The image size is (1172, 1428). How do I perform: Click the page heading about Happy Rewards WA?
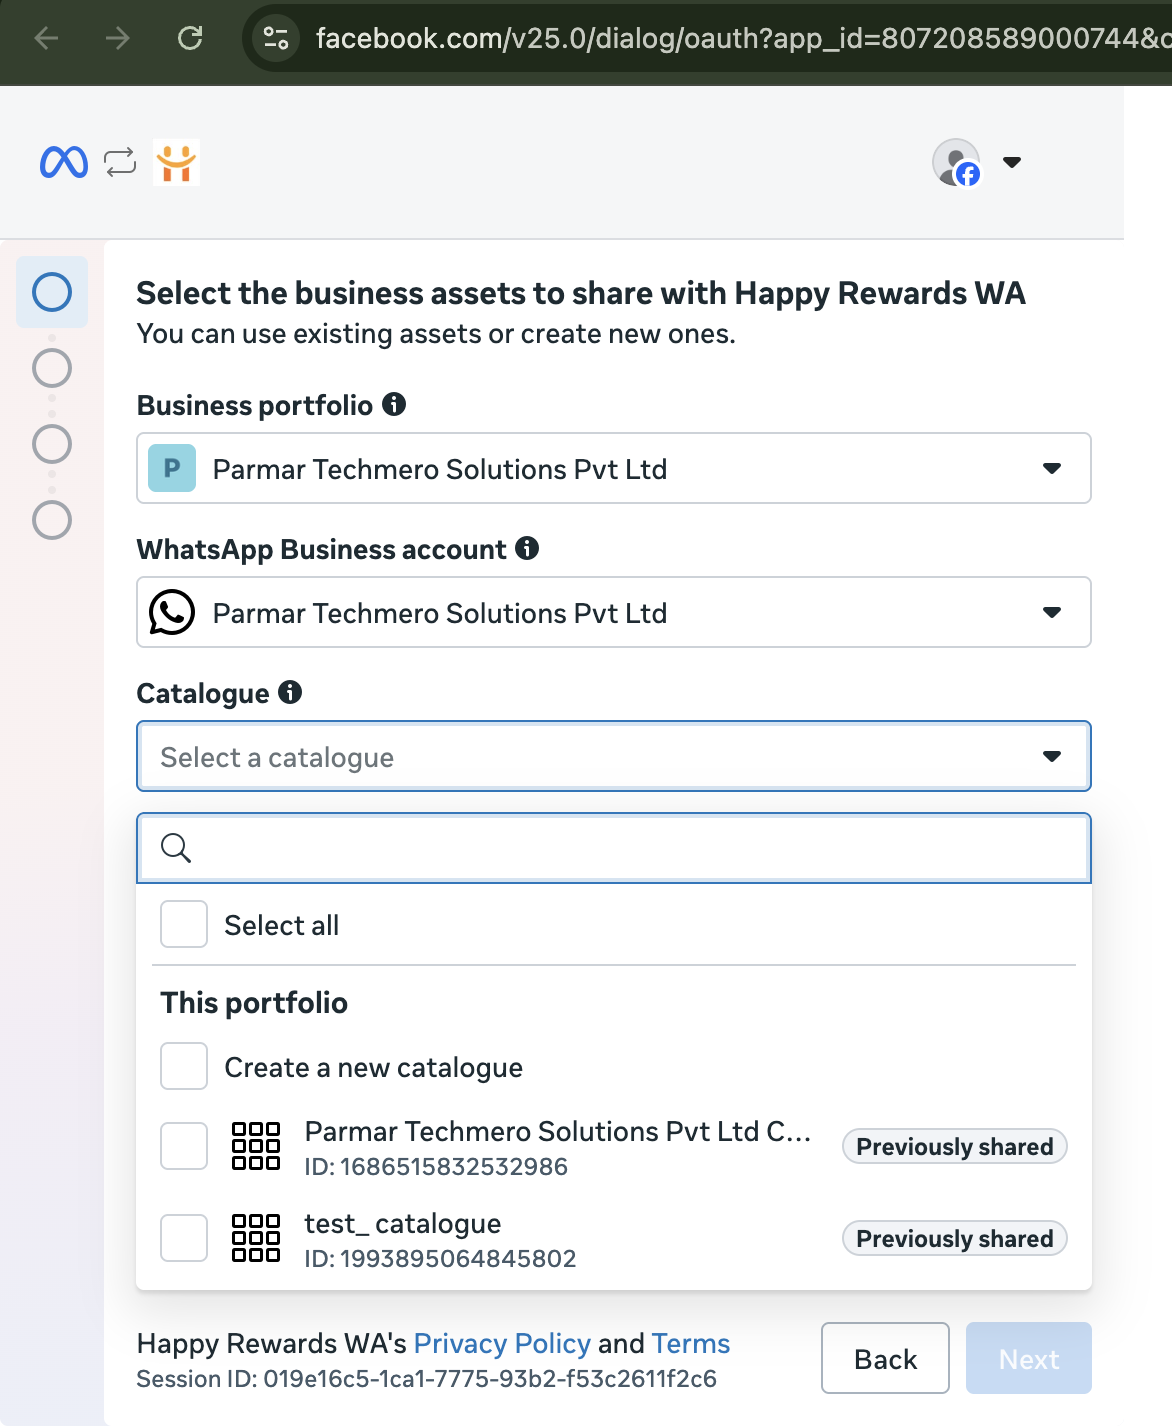581,293
